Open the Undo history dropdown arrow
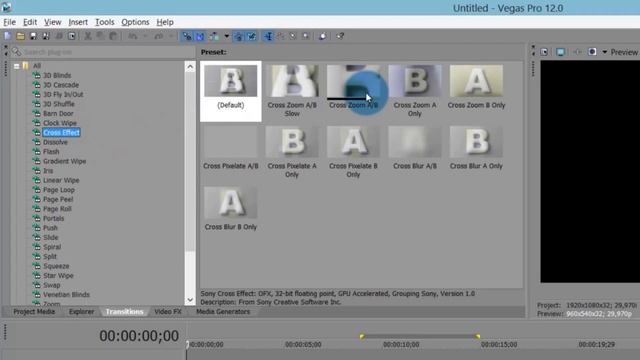Viewport: 640px width, 360px height. coord(145,36)
